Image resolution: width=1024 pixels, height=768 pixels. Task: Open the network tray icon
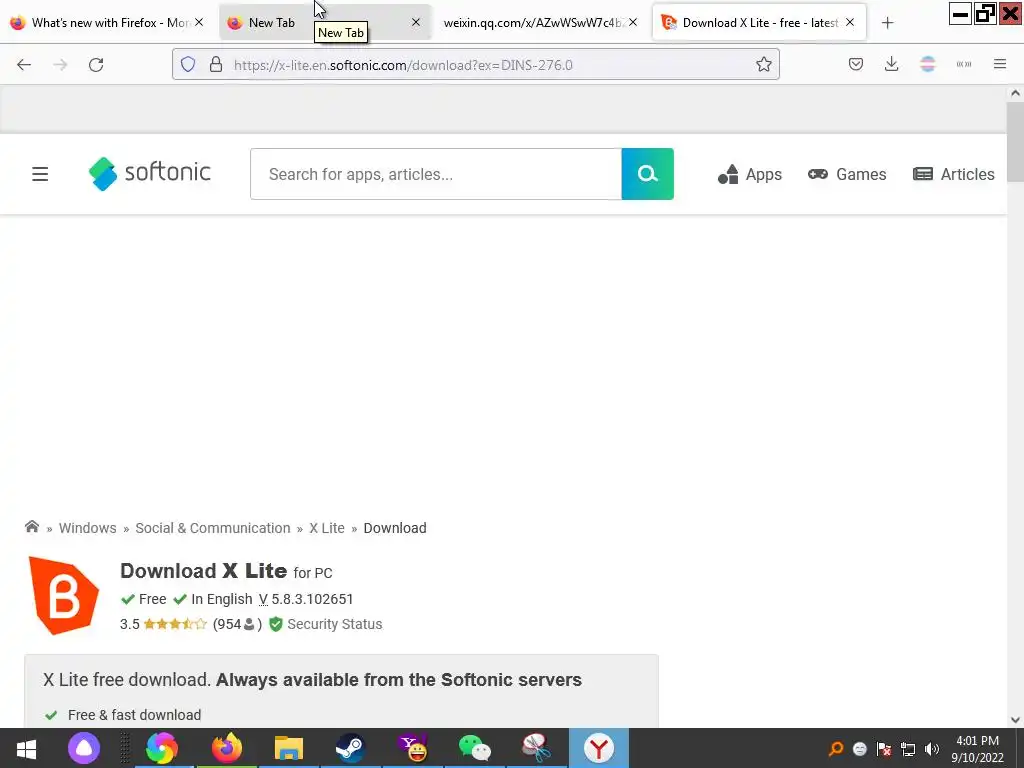point(908,749)
